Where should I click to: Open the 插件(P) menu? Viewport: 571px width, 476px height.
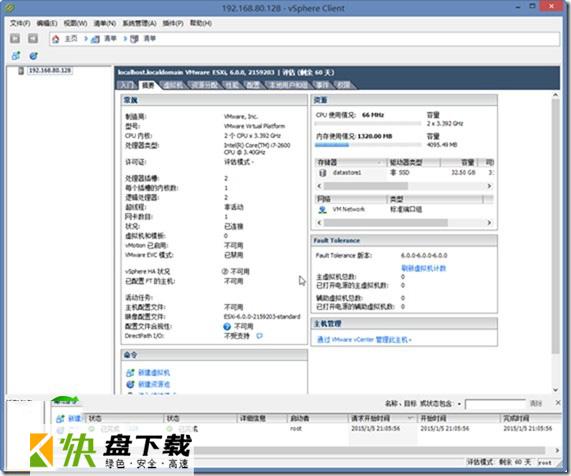tap(173, 23)
